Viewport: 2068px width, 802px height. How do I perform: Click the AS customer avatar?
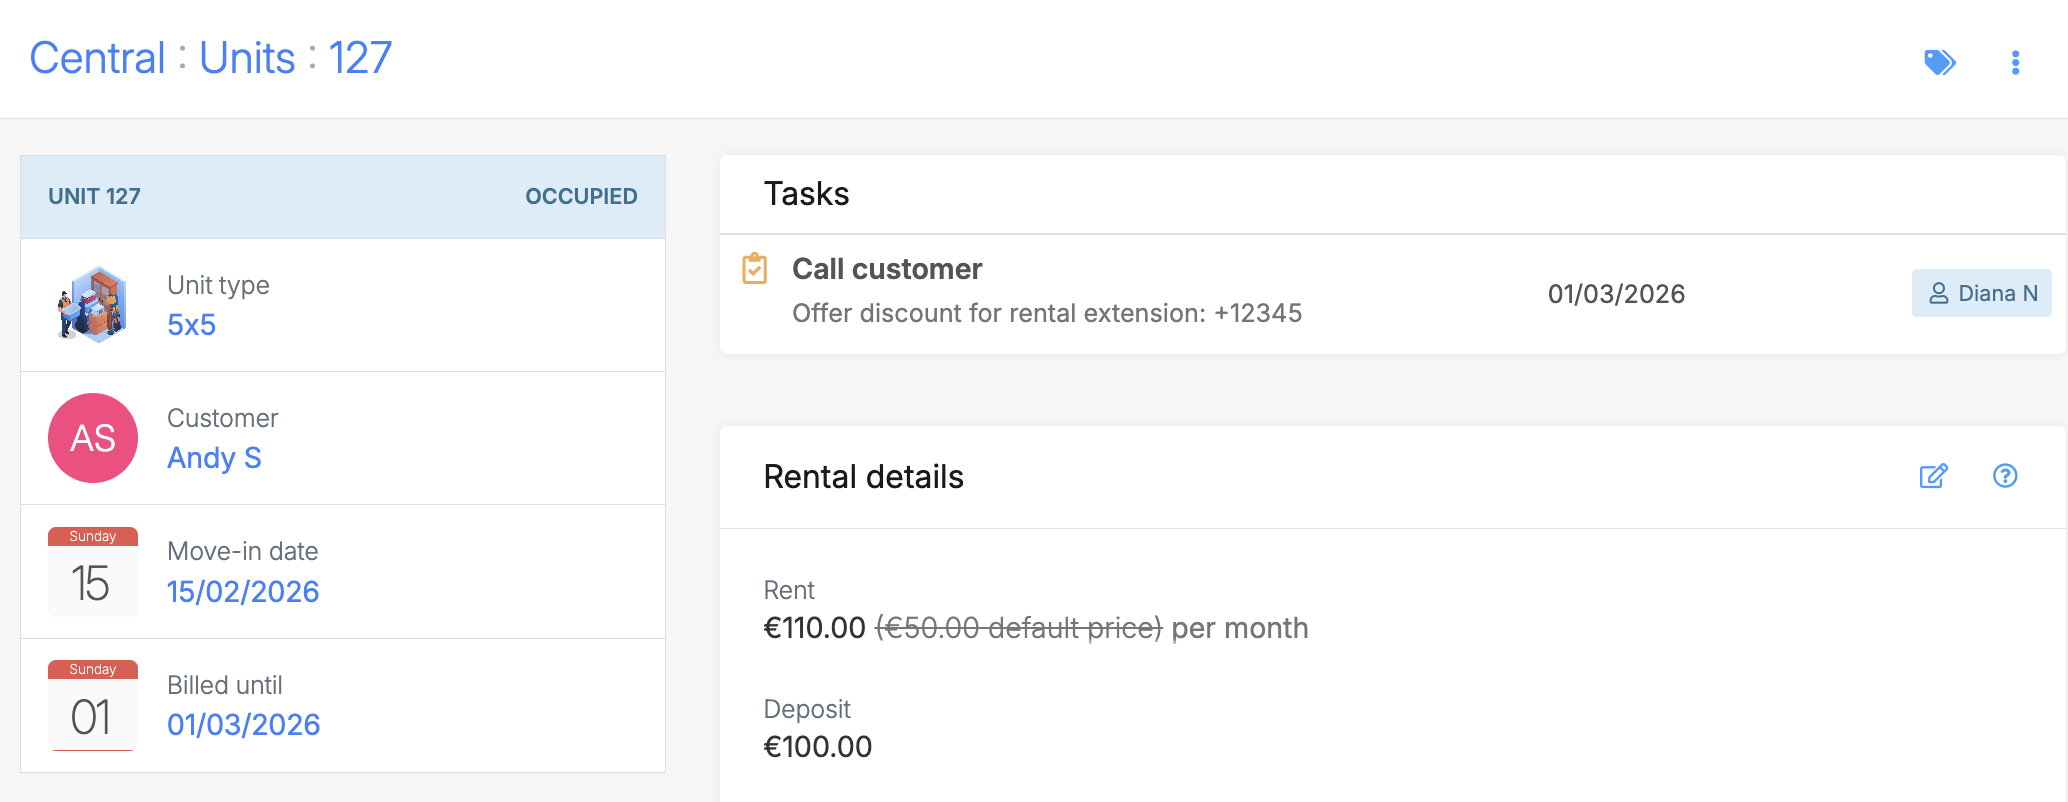point(93,438)
